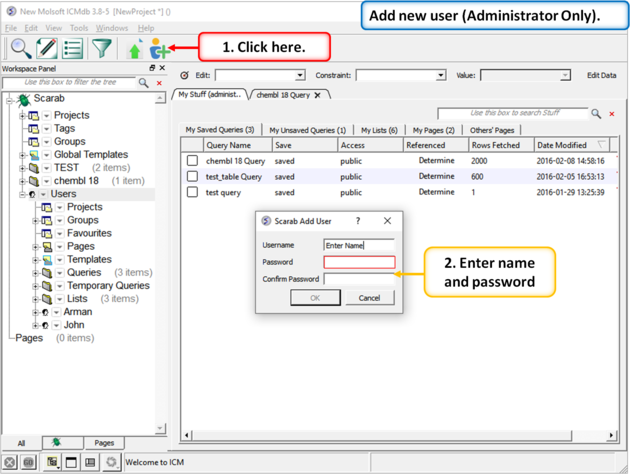Check the test_table Query checkbox
The width and height of the screenshot is (630, 474).
tap(192, 177)
